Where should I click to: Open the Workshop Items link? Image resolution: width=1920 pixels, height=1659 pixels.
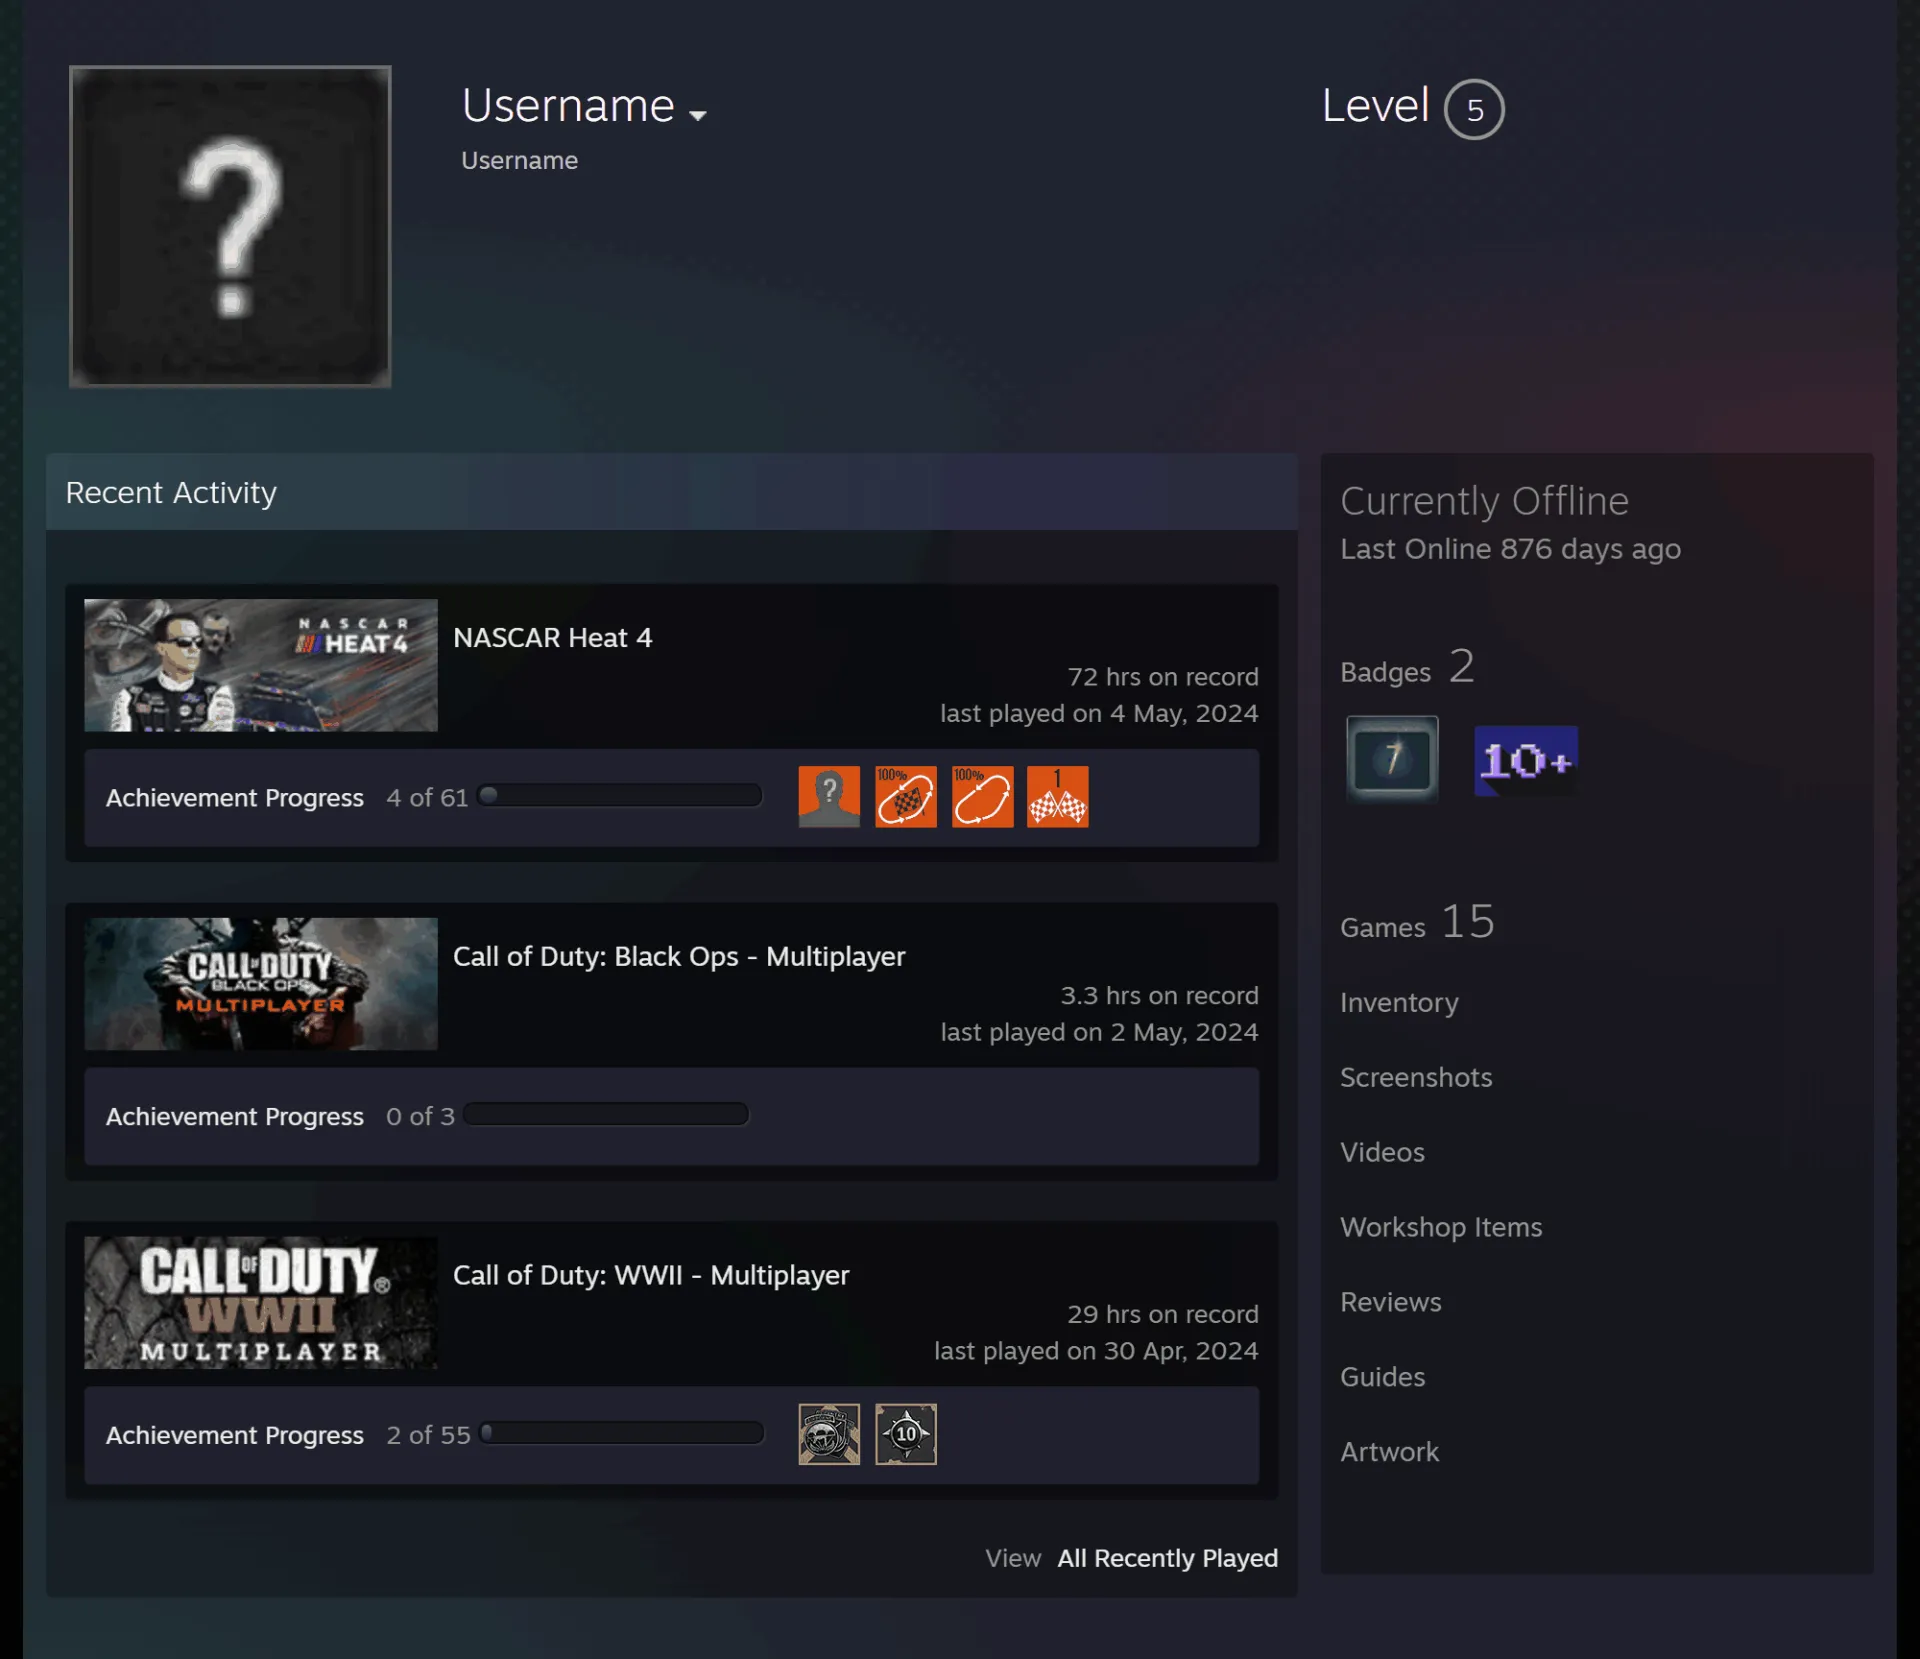(x=1441, y=1227)
